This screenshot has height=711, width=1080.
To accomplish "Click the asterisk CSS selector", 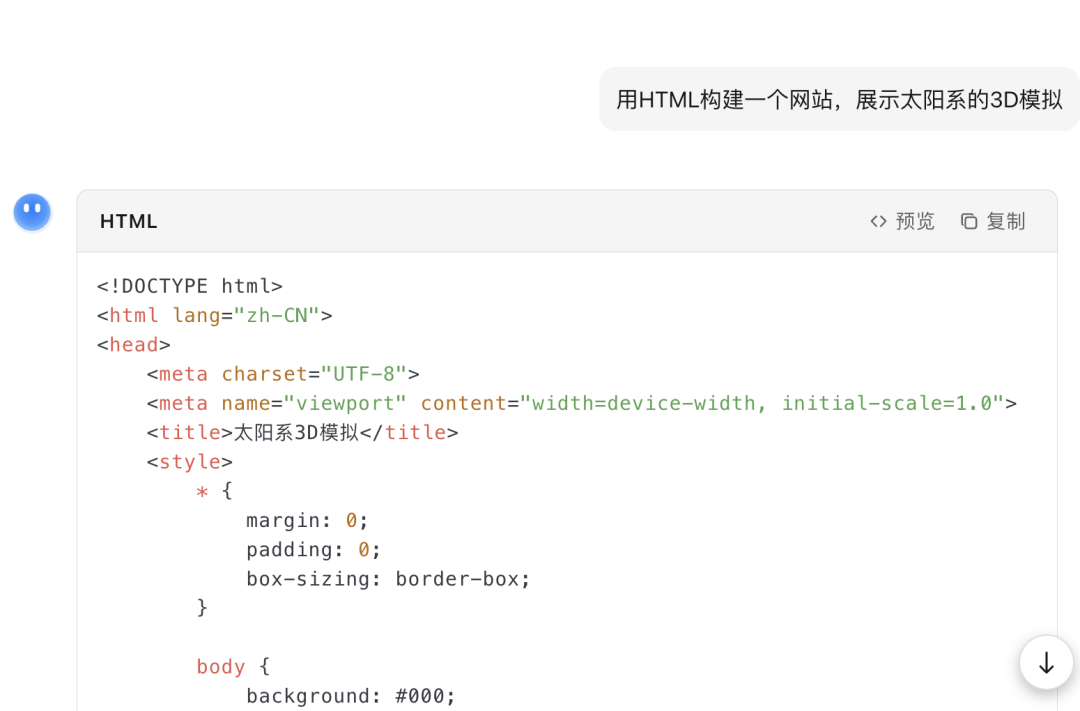I will (202, 491).
